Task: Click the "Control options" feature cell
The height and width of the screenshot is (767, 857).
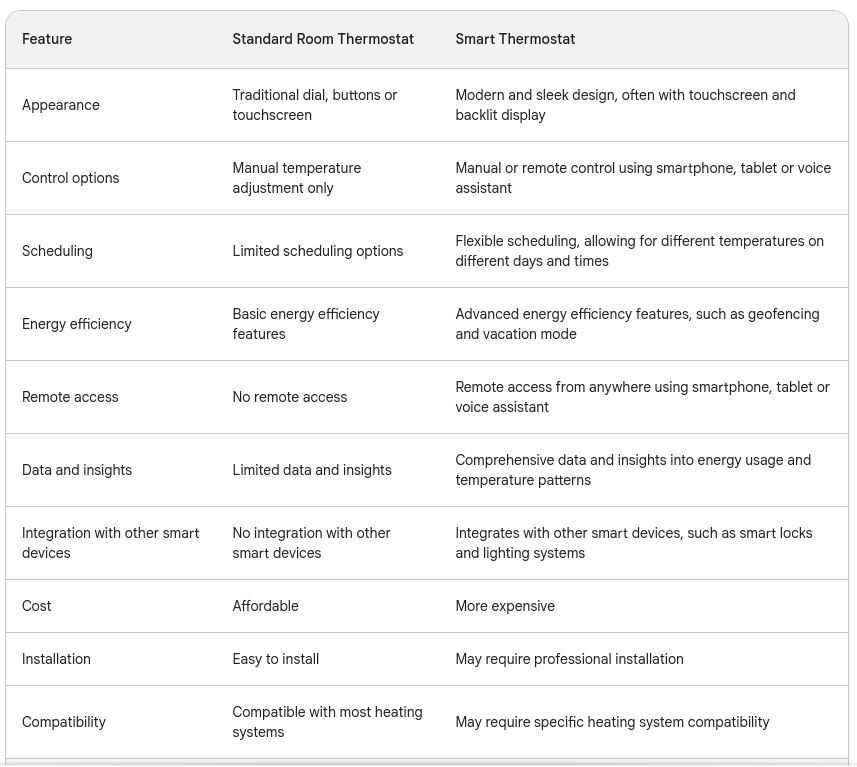Action: pyautogui.click(x=70, y=178)
